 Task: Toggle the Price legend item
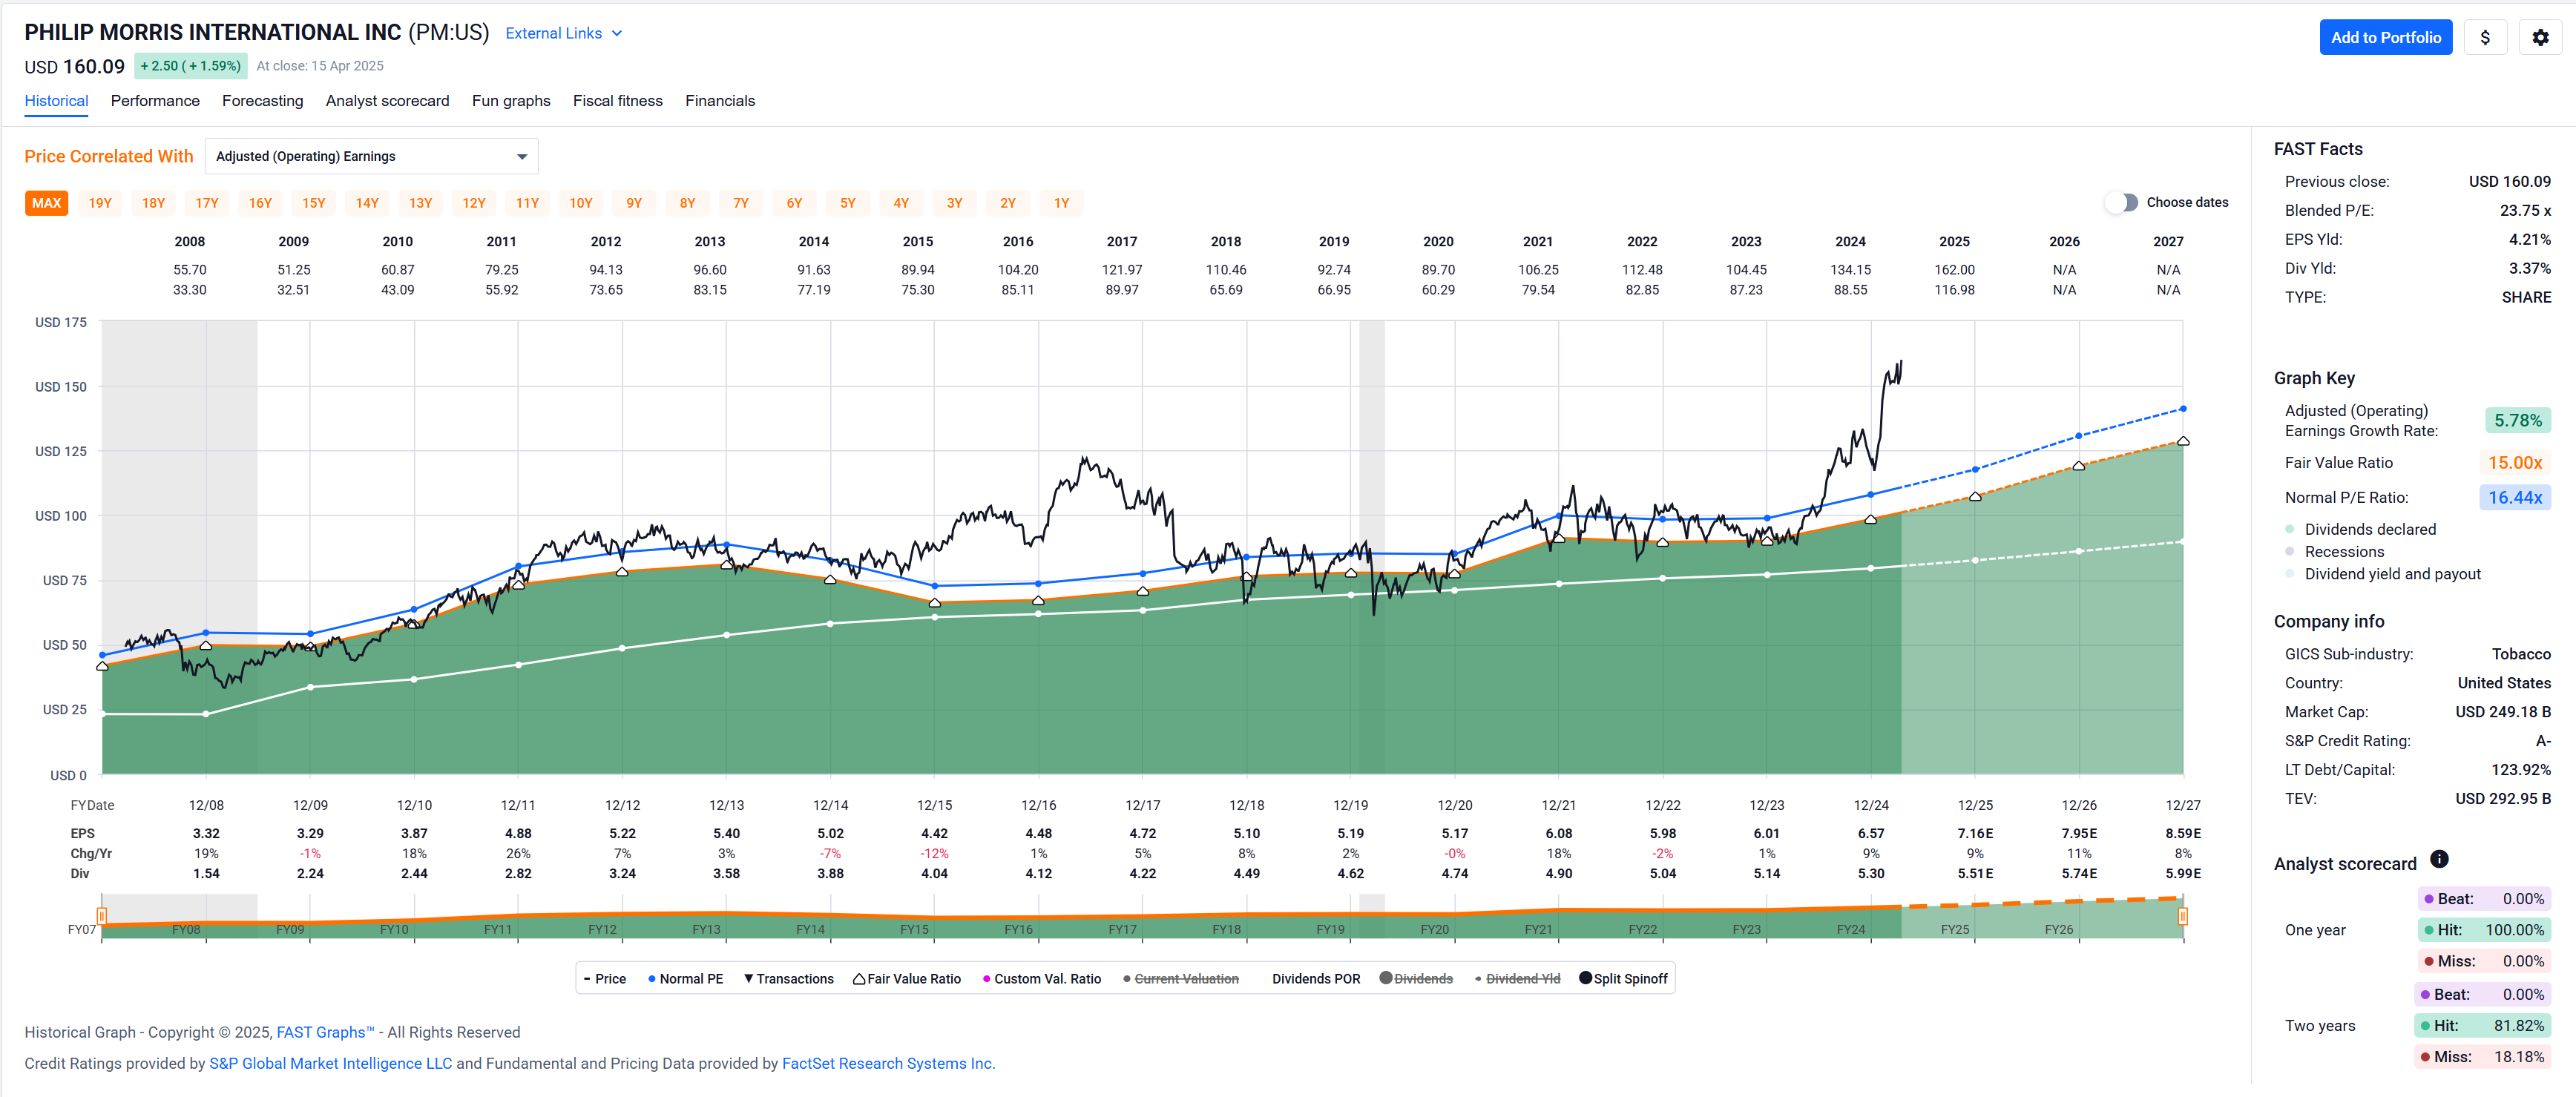click(x=605, y=979)
